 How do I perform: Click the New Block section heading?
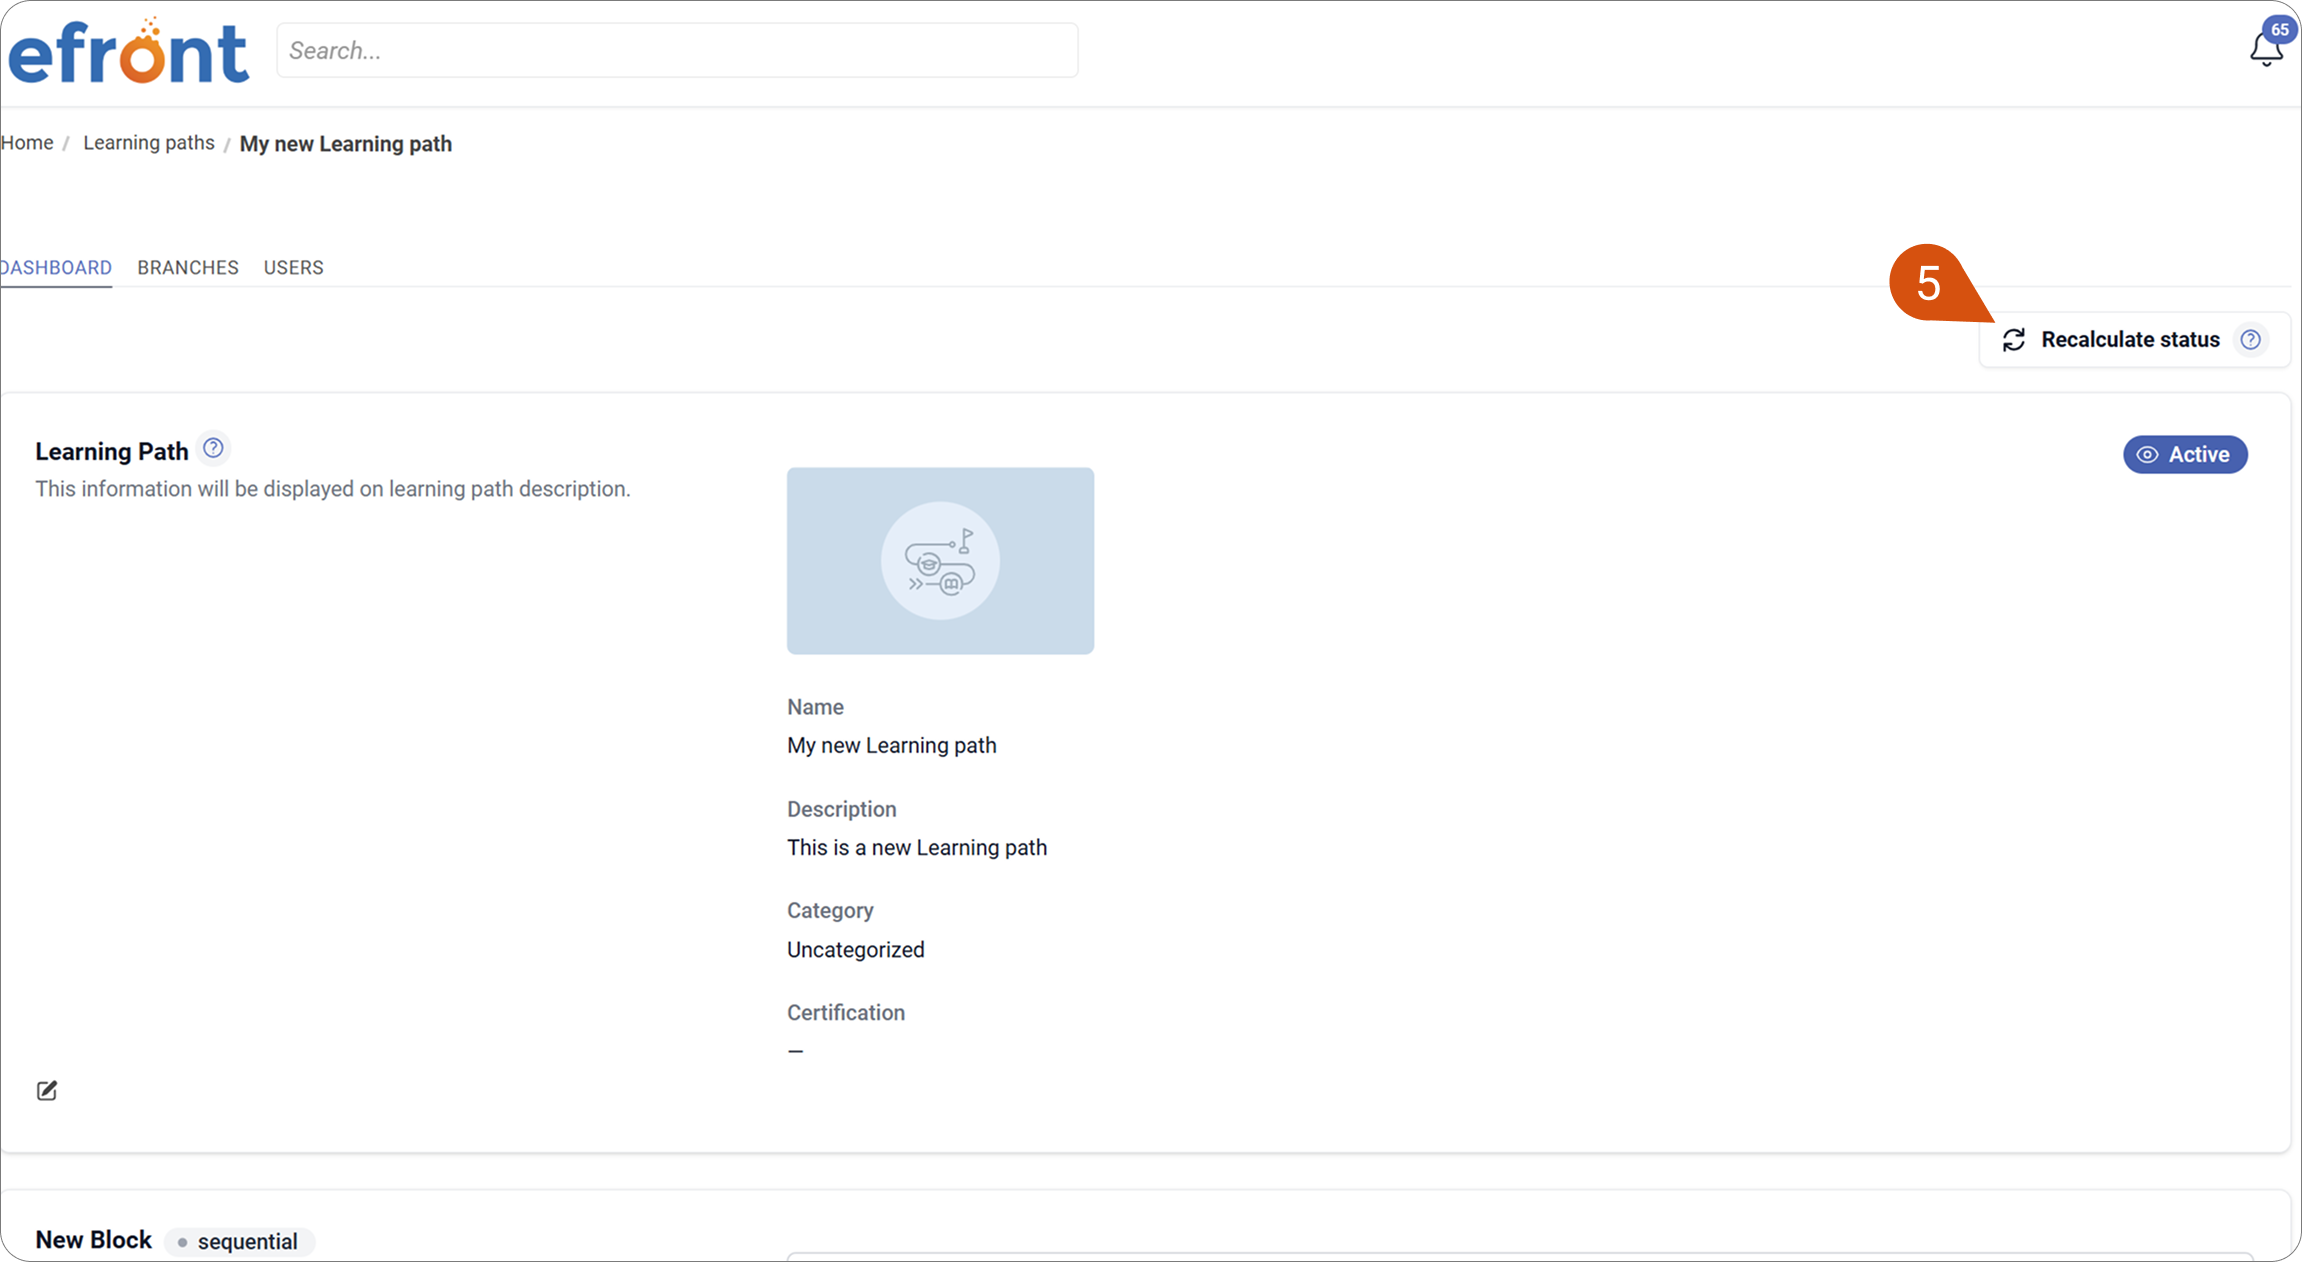(94, 1240)
